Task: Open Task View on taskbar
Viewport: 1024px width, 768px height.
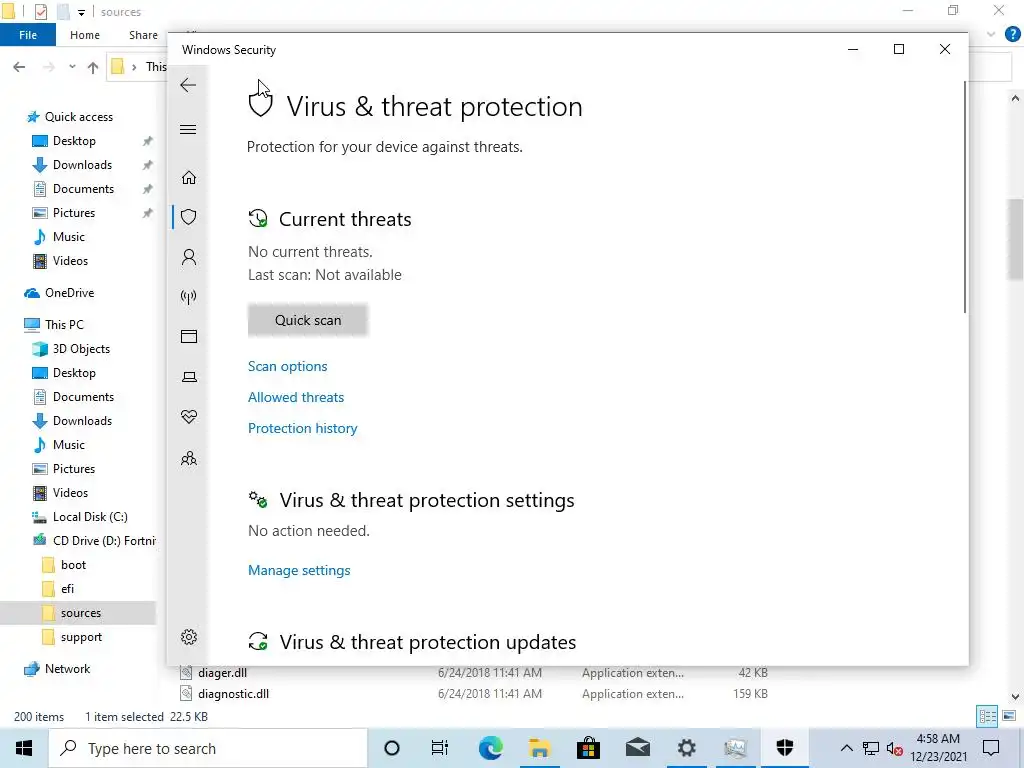Action: pyautogui.click(x=440, y=748)
